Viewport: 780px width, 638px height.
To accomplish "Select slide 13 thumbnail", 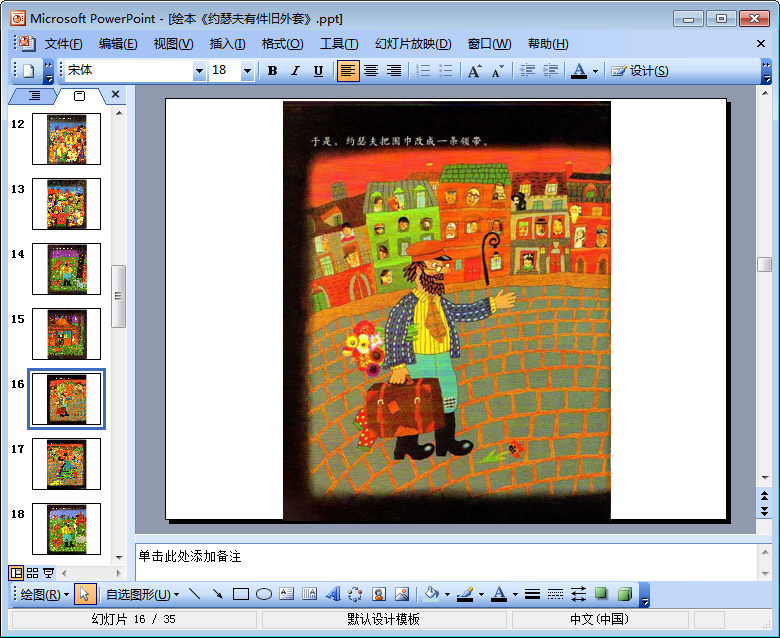I will pyautogui.click(x=66, y=204).
